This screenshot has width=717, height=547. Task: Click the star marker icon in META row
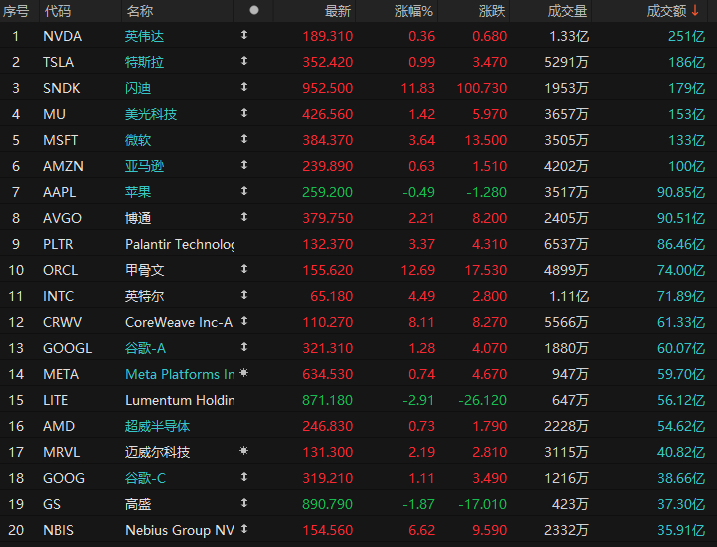click(244, 373)
